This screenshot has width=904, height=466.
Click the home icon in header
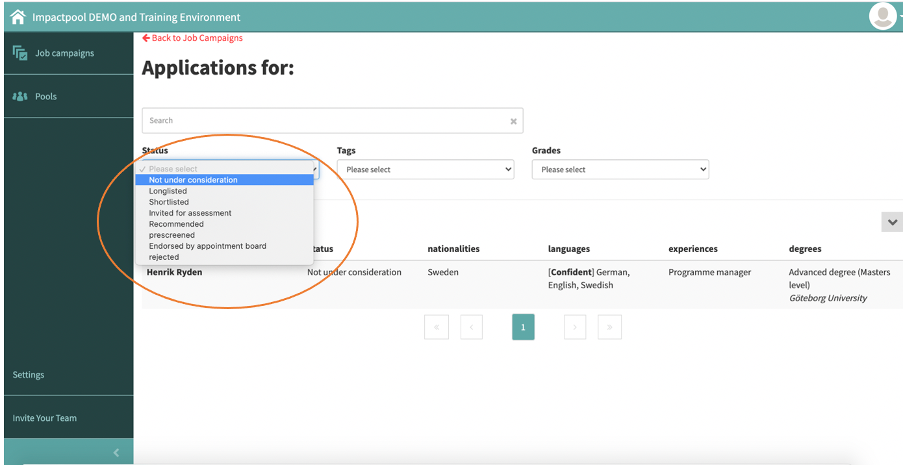coord(18,17)
